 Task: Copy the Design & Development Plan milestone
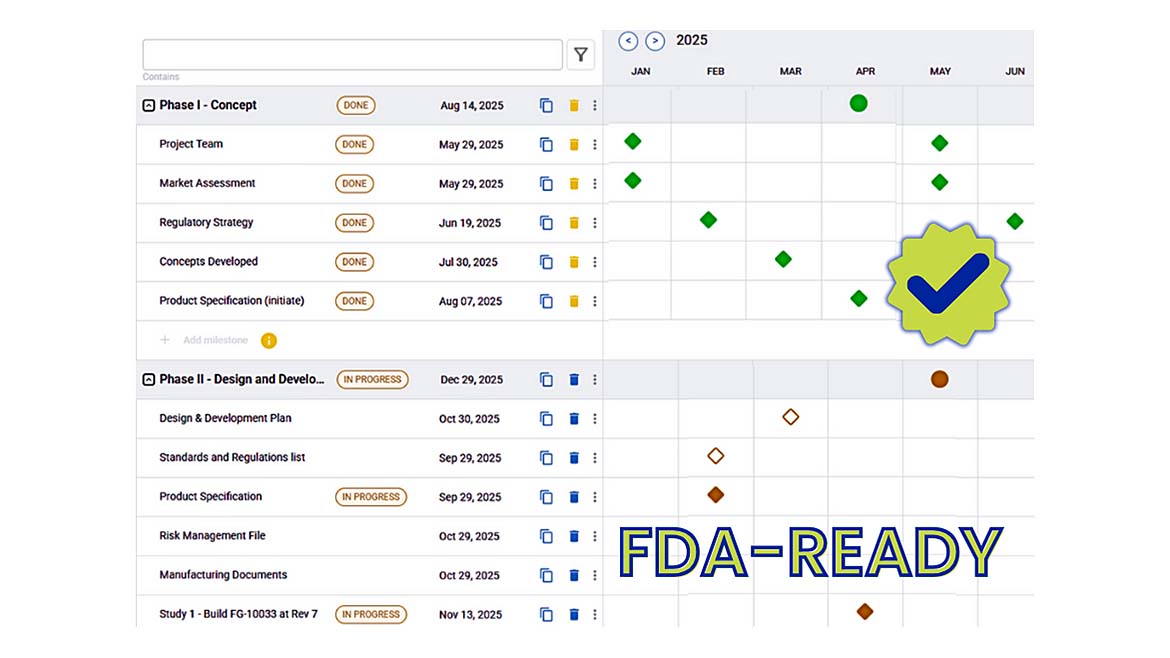point(546,419)
